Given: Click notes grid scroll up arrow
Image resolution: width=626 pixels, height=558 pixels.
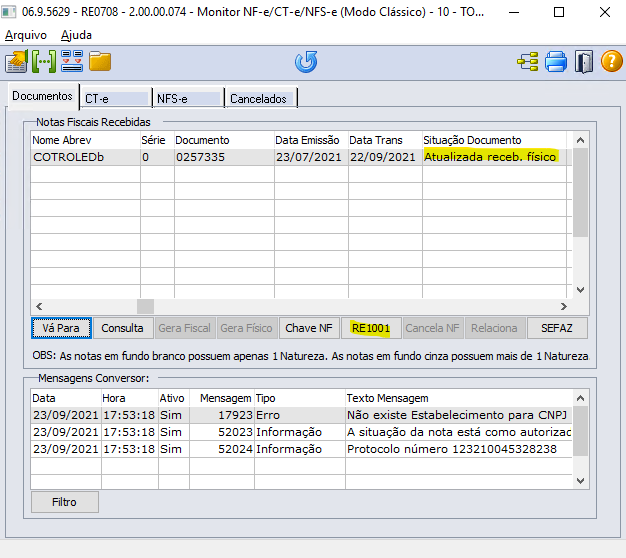Looking at the screenshot, I should [x=580, y=140].
